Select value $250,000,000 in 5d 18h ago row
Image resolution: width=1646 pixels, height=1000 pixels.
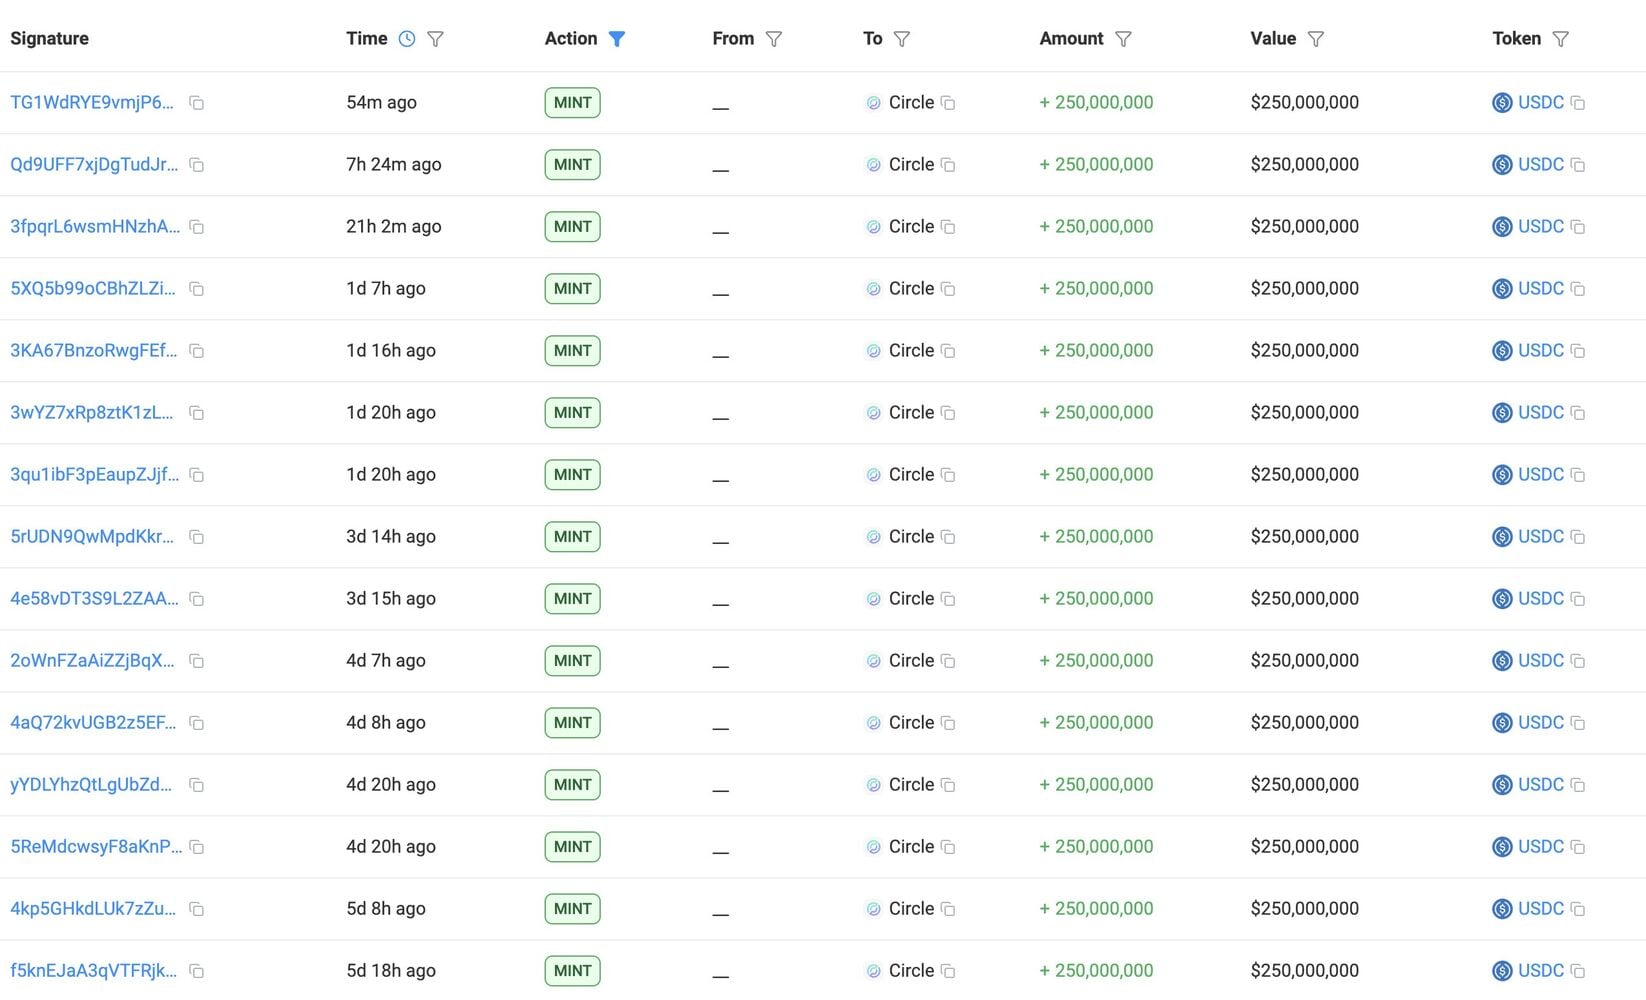1304,970
